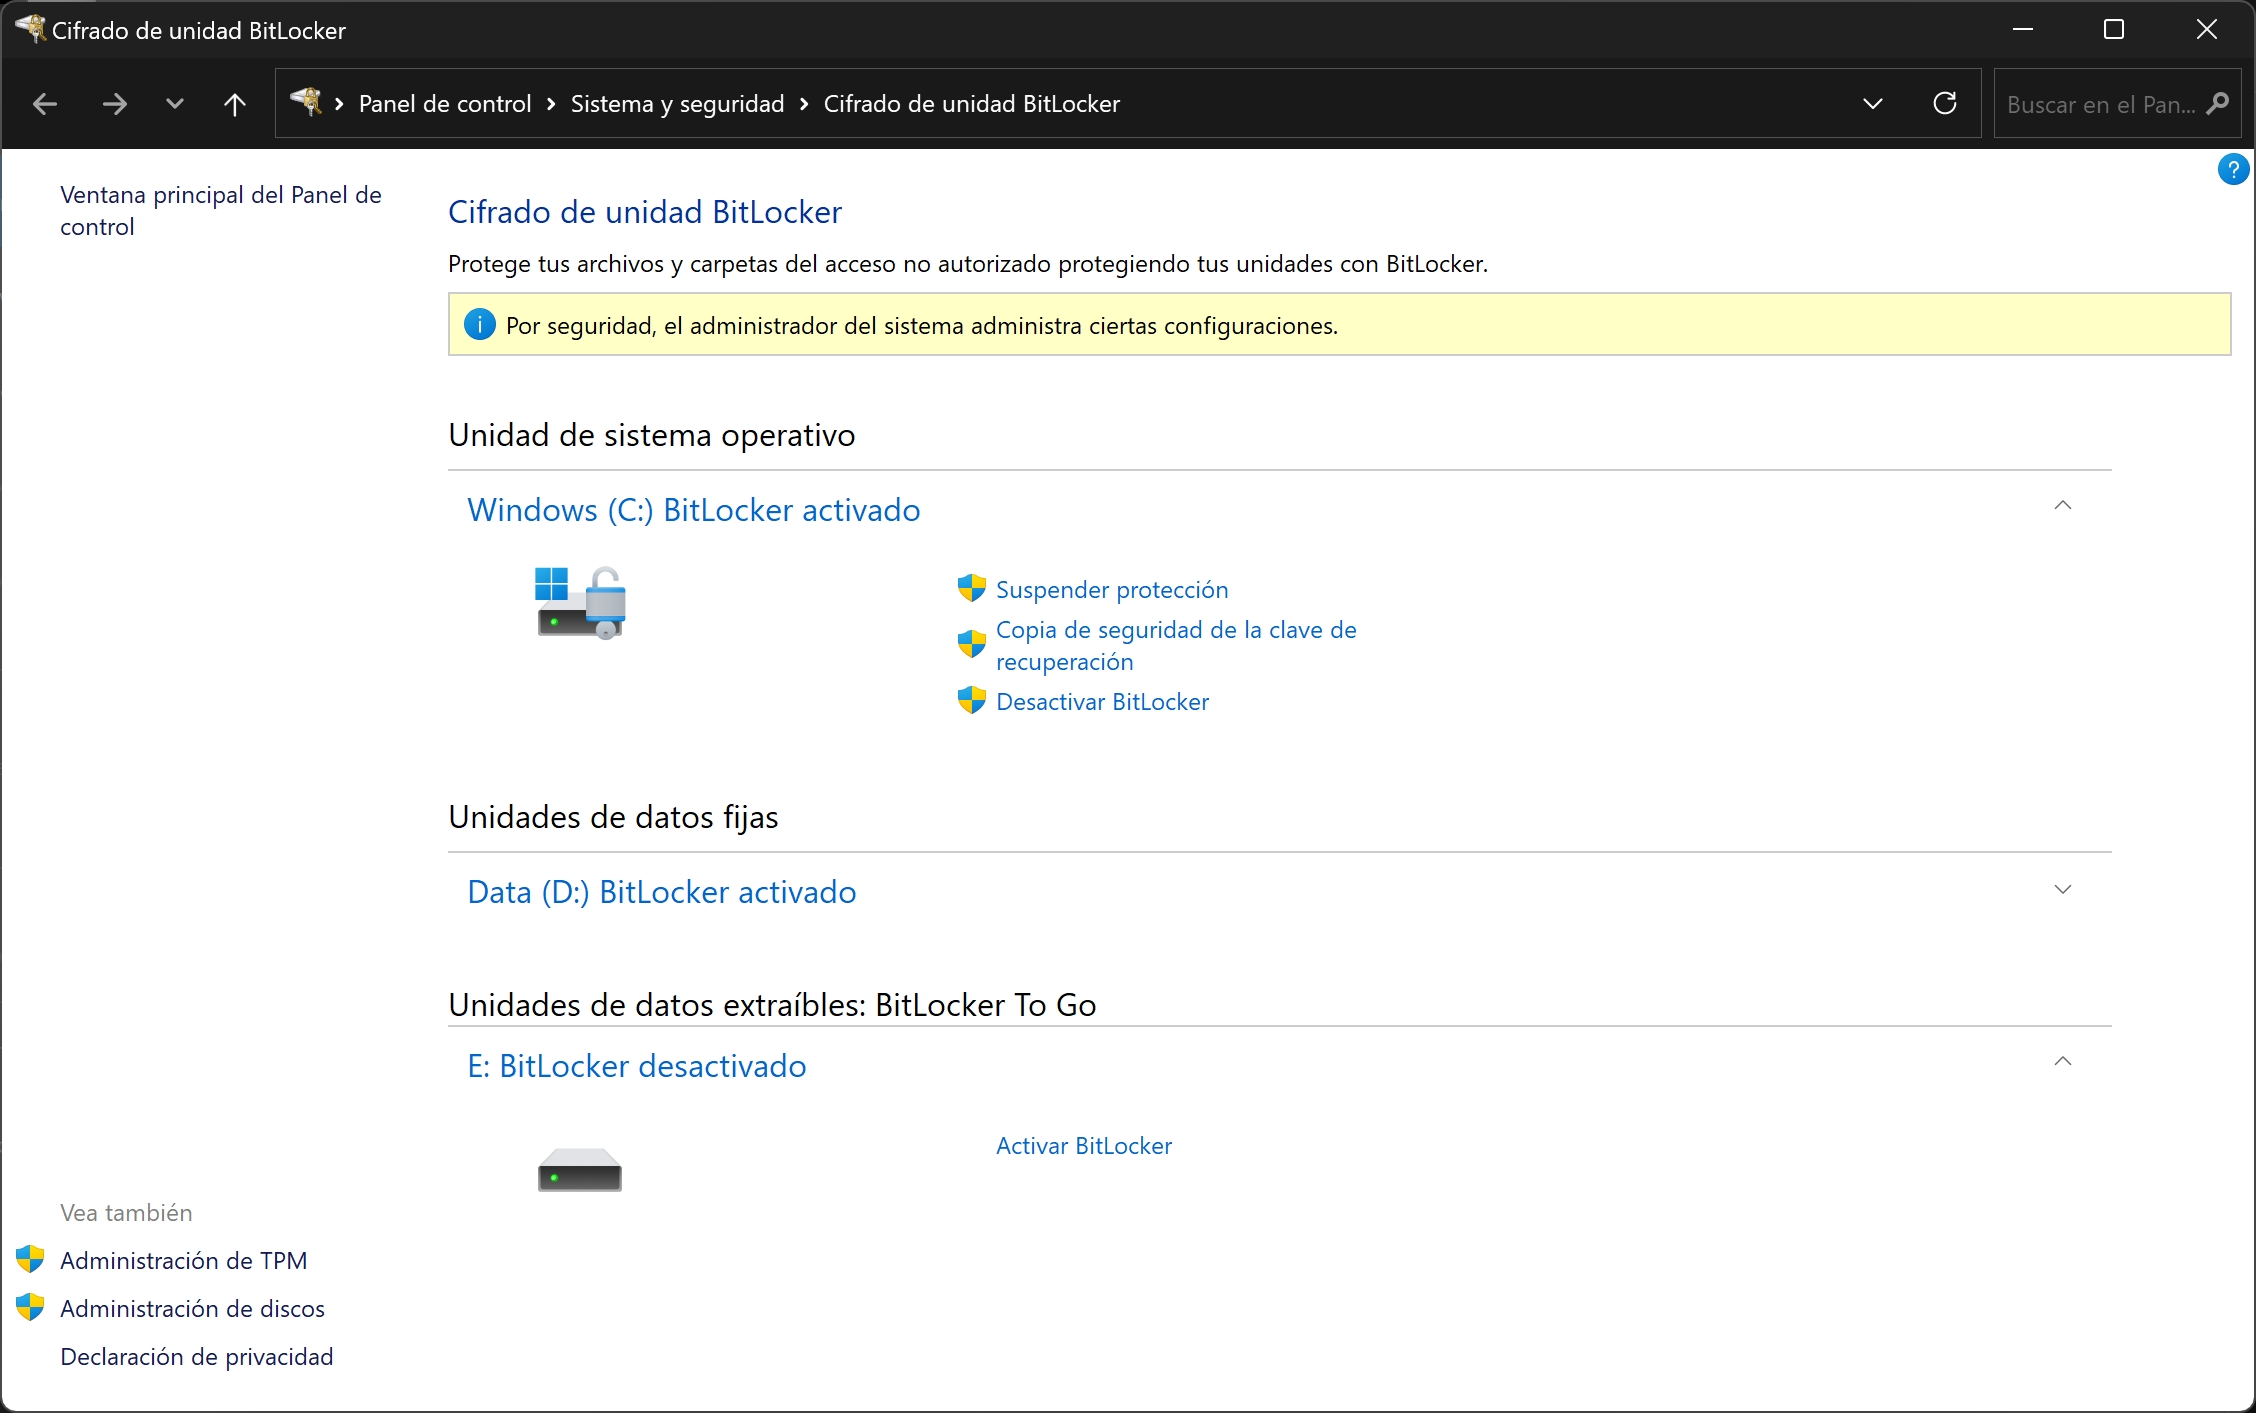Screen dimensions: 2256x1413
Task: Click the BitLocker icon in address bar
Action: (306, 102)
